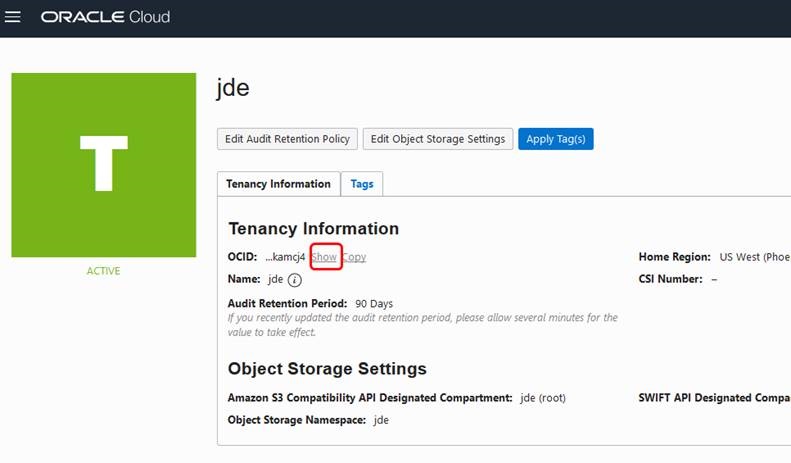Click the Amazon S3 Compatibility API label
This screenshot has width=791, height=463.
coord(370,398)
